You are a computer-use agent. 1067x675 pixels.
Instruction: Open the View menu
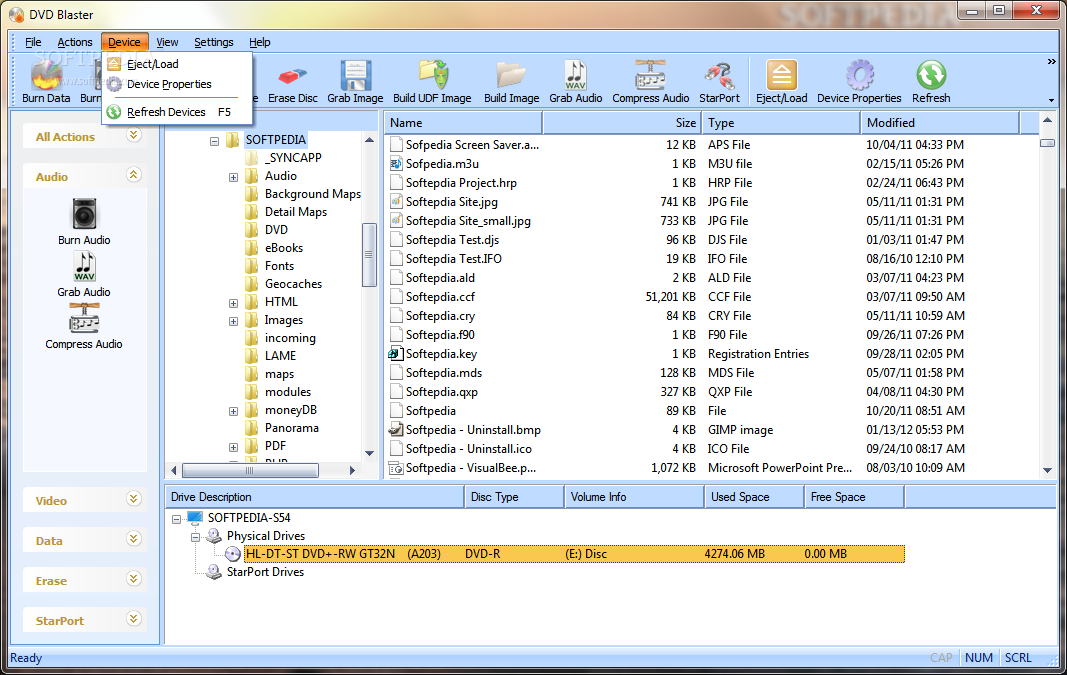point(167,42)
